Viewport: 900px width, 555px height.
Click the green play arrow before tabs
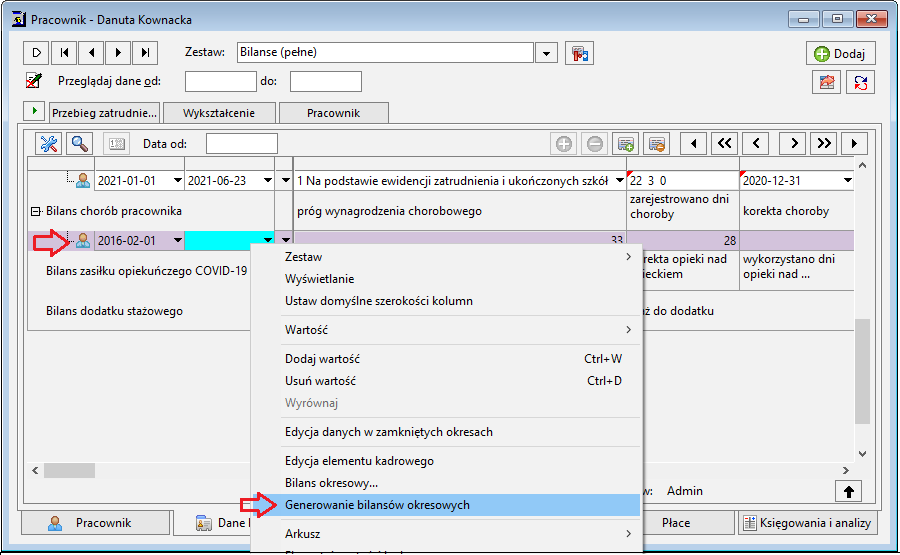coord(34,111)
